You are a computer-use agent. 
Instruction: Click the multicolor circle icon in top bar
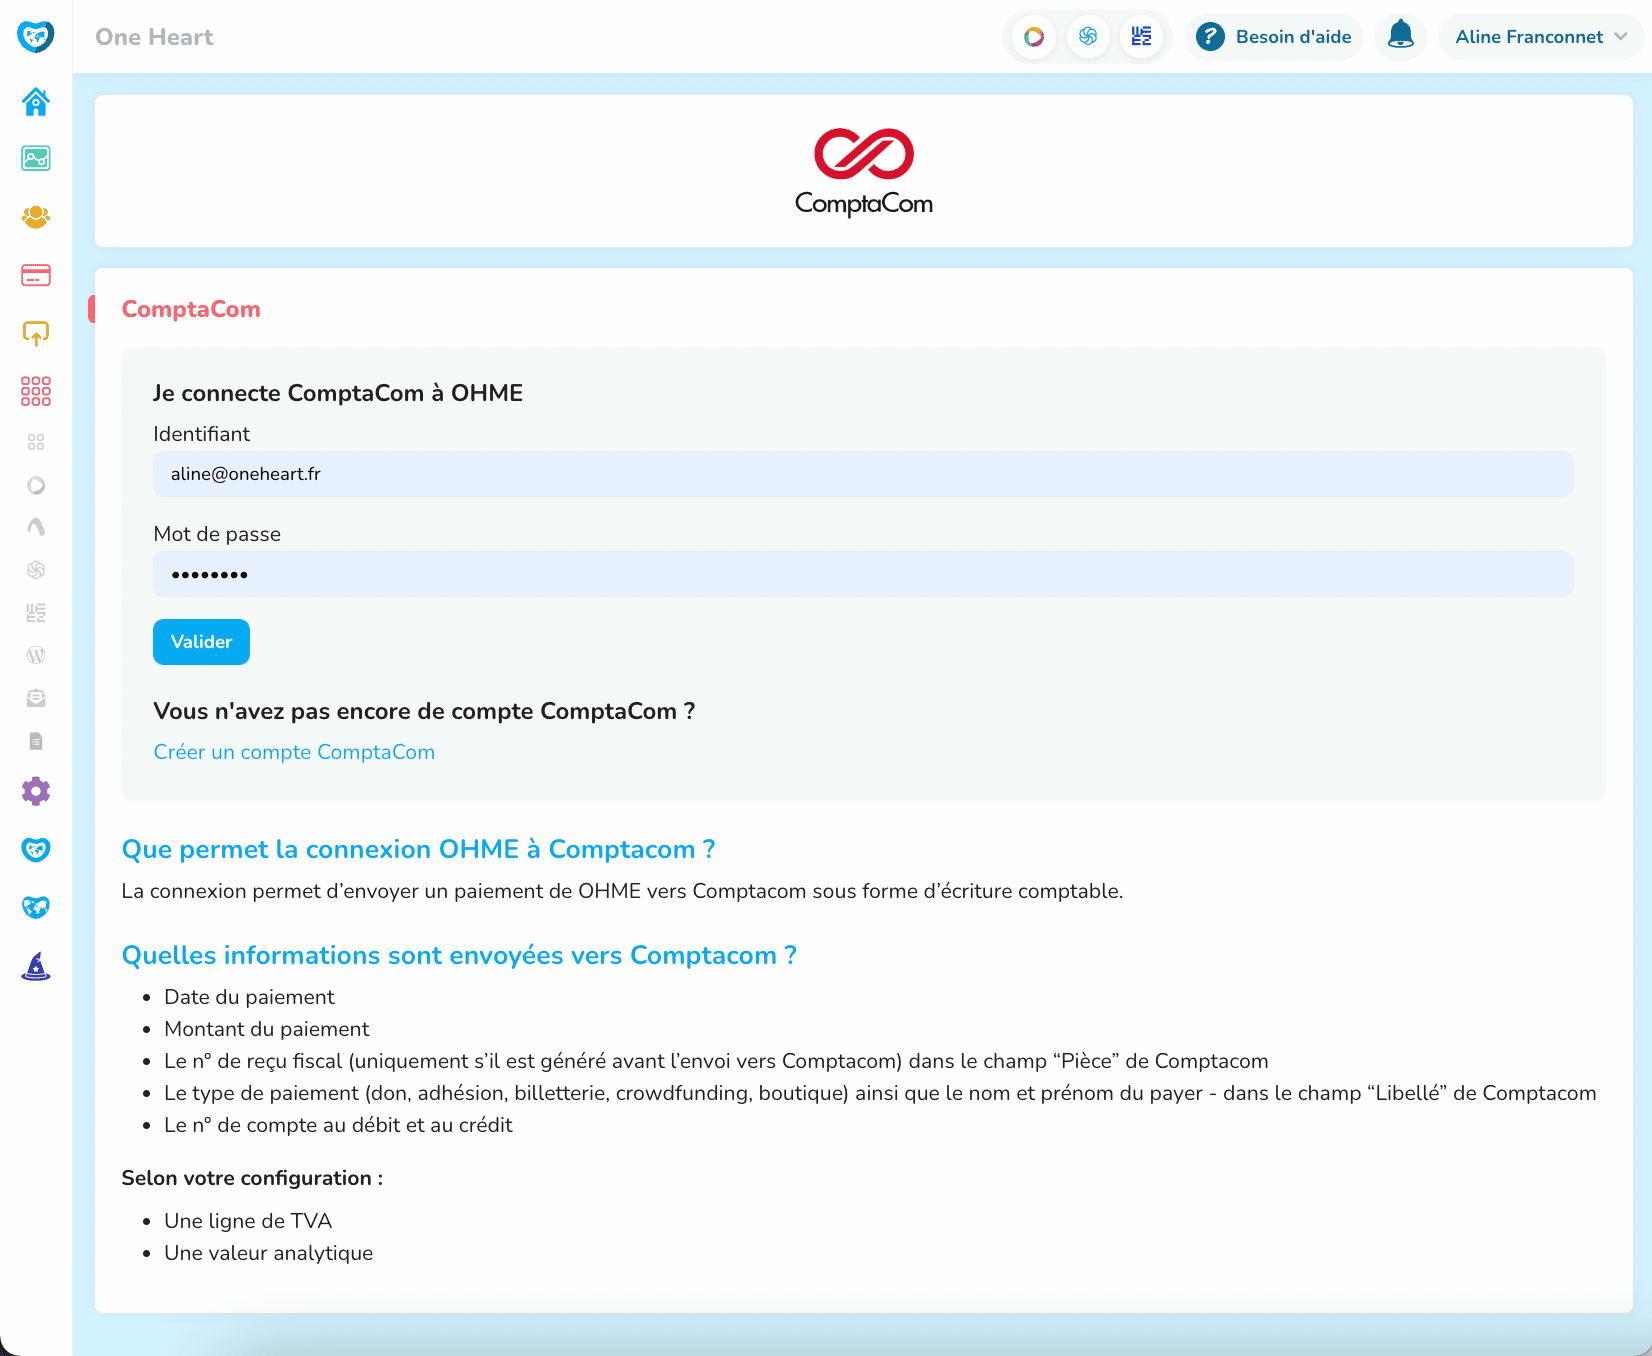(1034, 37)
